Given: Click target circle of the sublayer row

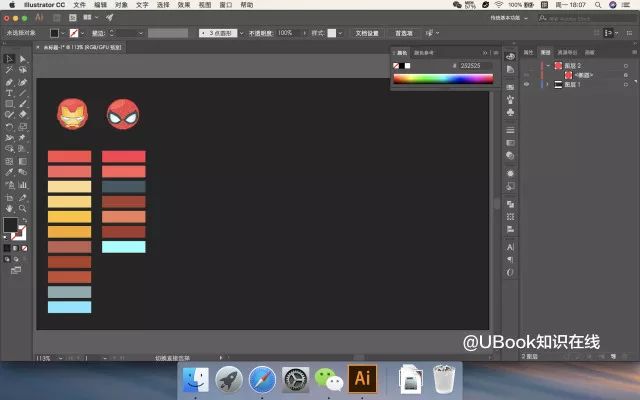Looking at the screenshot, I should (x=626, y=75).
